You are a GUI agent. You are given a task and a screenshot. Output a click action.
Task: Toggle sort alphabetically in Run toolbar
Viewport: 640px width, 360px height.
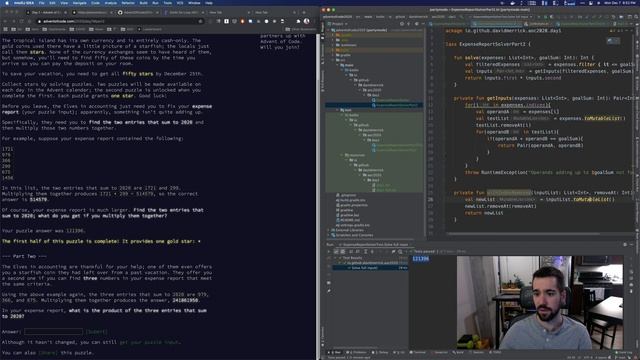pos(351,251)
